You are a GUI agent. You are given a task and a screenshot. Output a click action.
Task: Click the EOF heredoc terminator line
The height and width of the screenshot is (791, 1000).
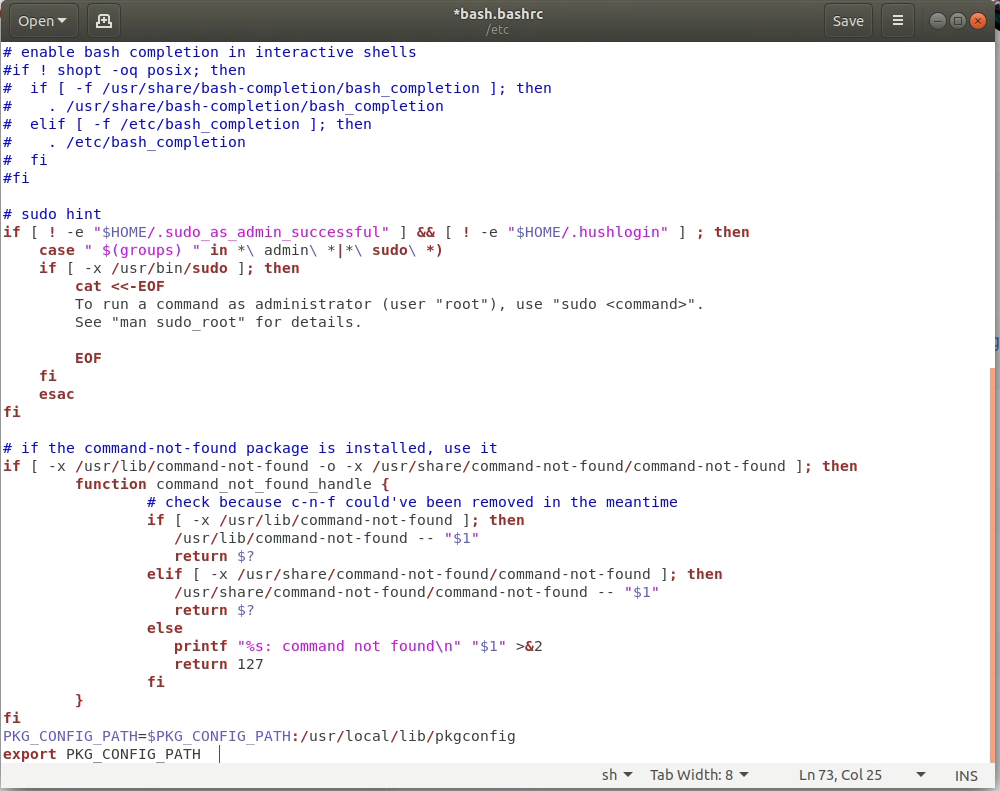[x=87, y=357]
